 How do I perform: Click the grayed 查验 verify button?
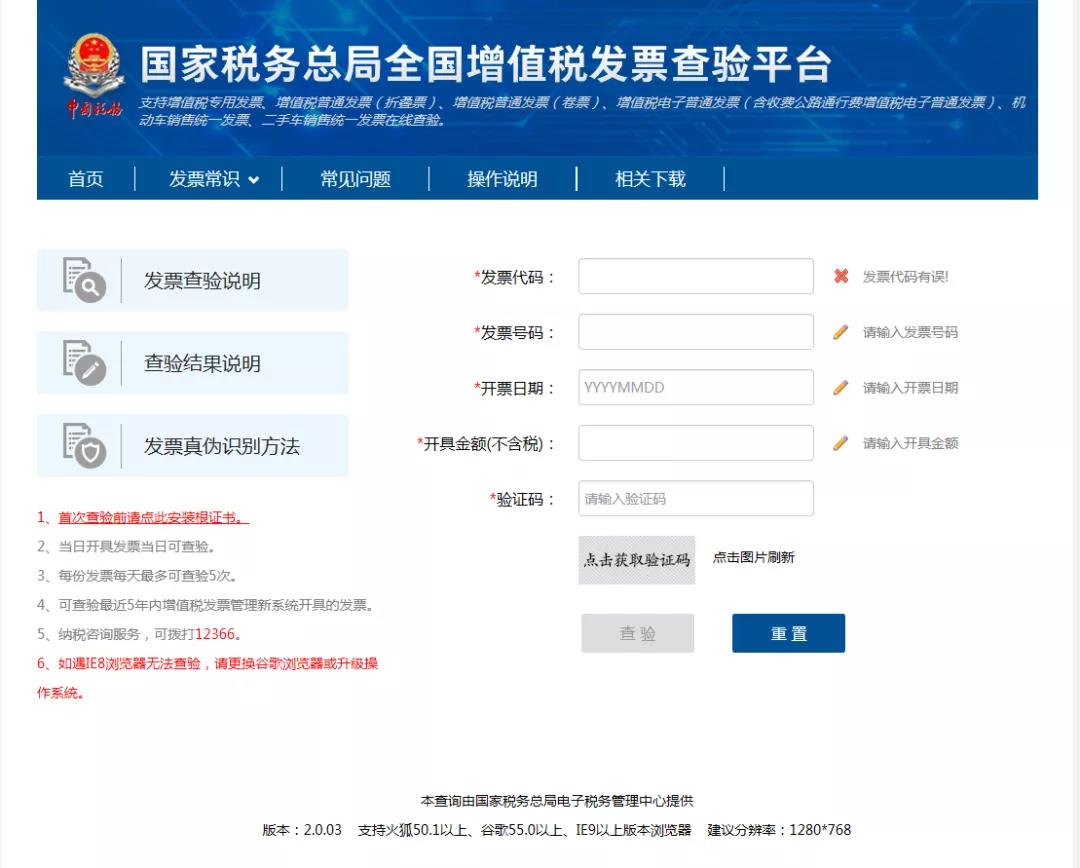[638, 633]
